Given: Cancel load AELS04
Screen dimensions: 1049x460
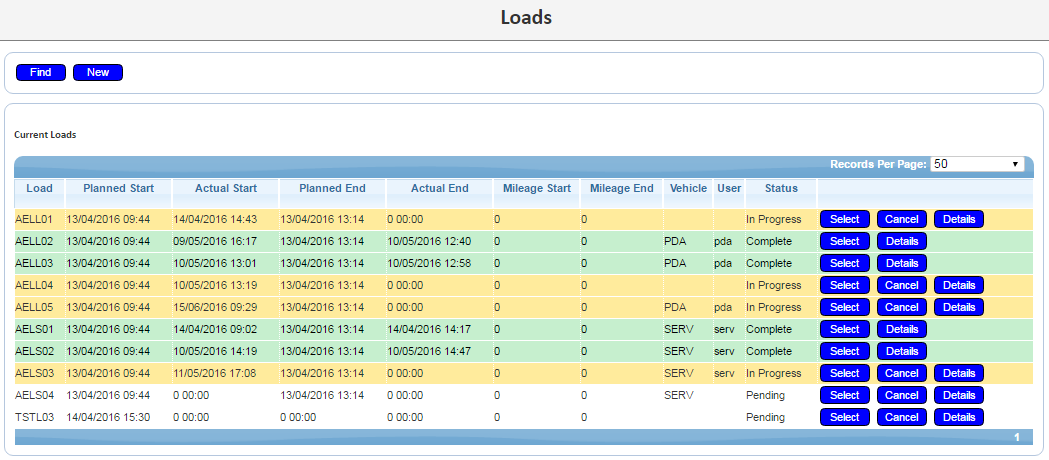Looking at the screenshot, I should pos(902,395).
